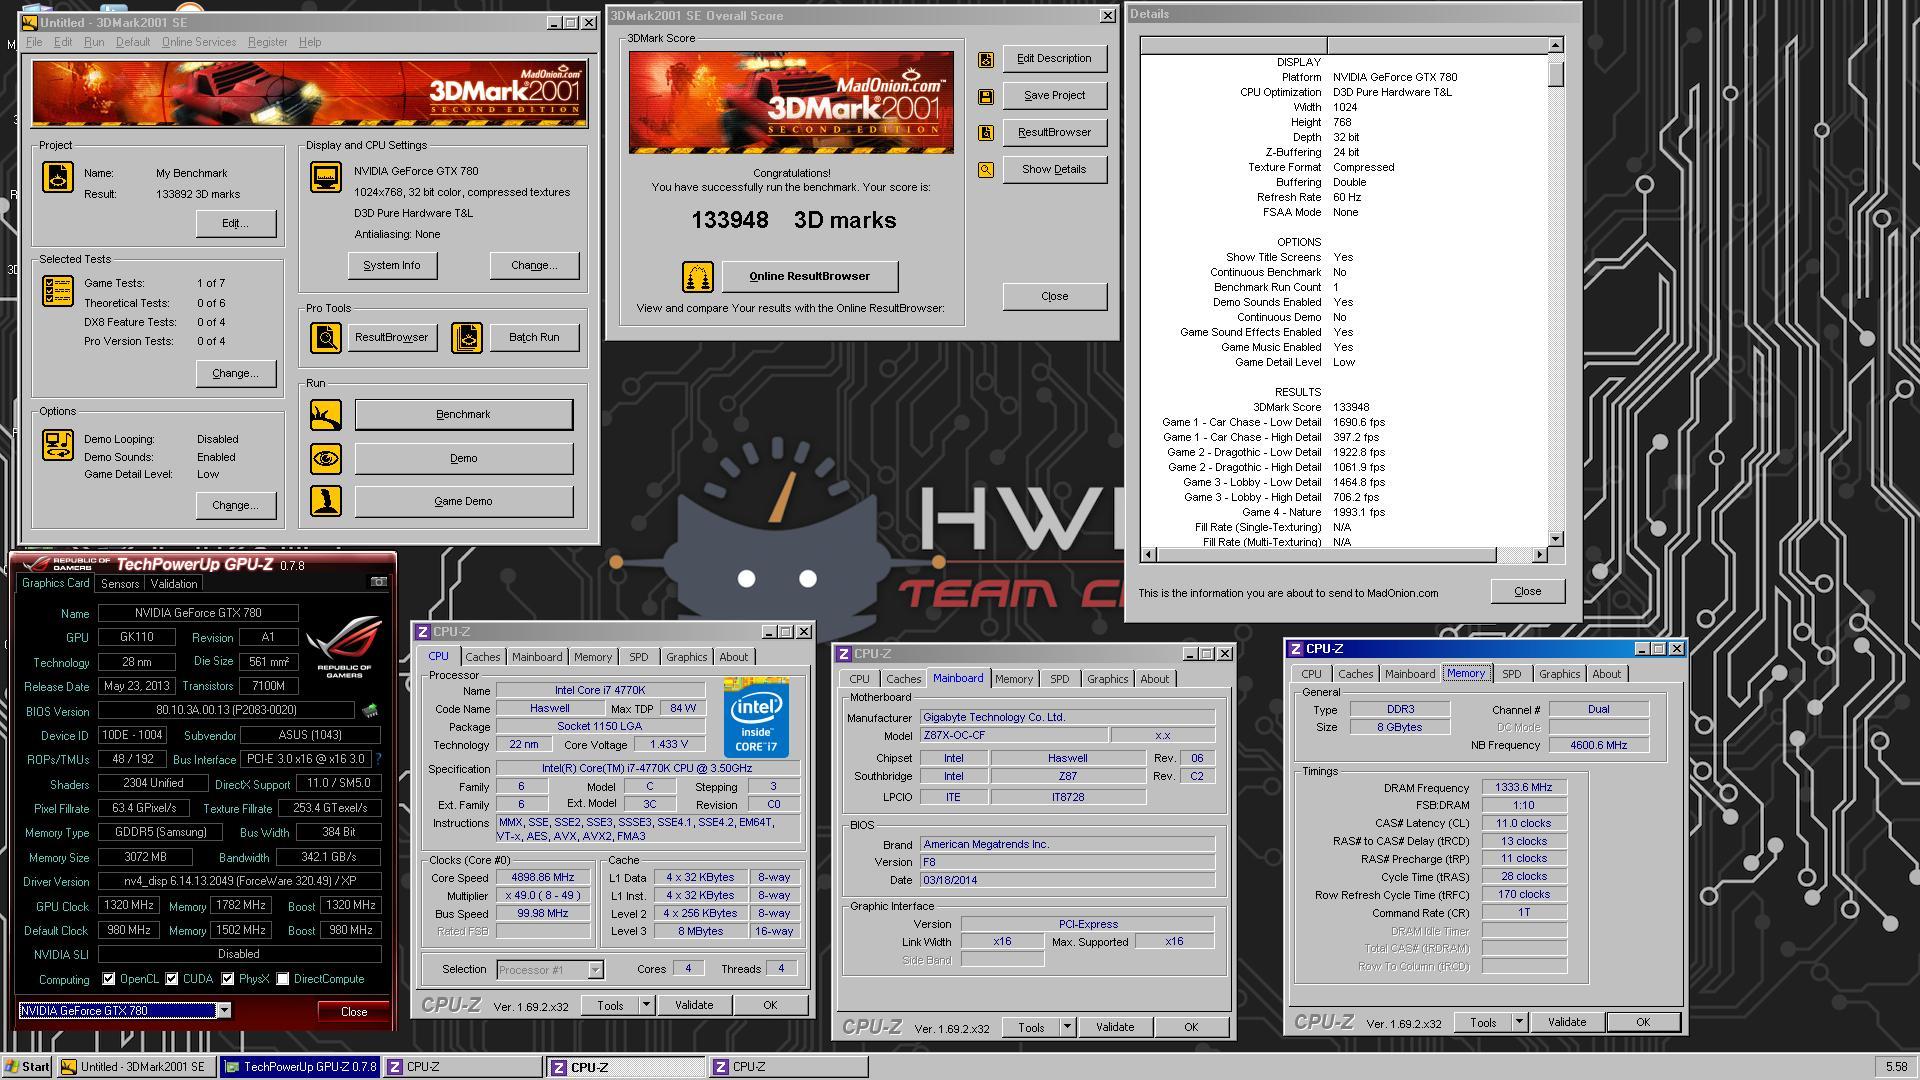Toggle the OpenCL checkbox in GPU-Z

(109, 979)
